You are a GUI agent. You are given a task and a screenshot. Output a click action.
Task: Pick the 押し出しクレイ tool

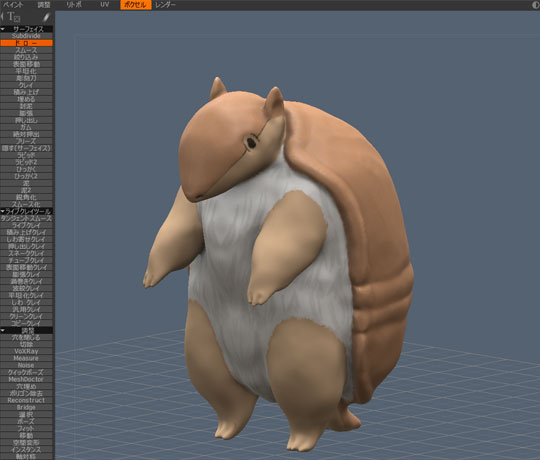tap(27, 246)
